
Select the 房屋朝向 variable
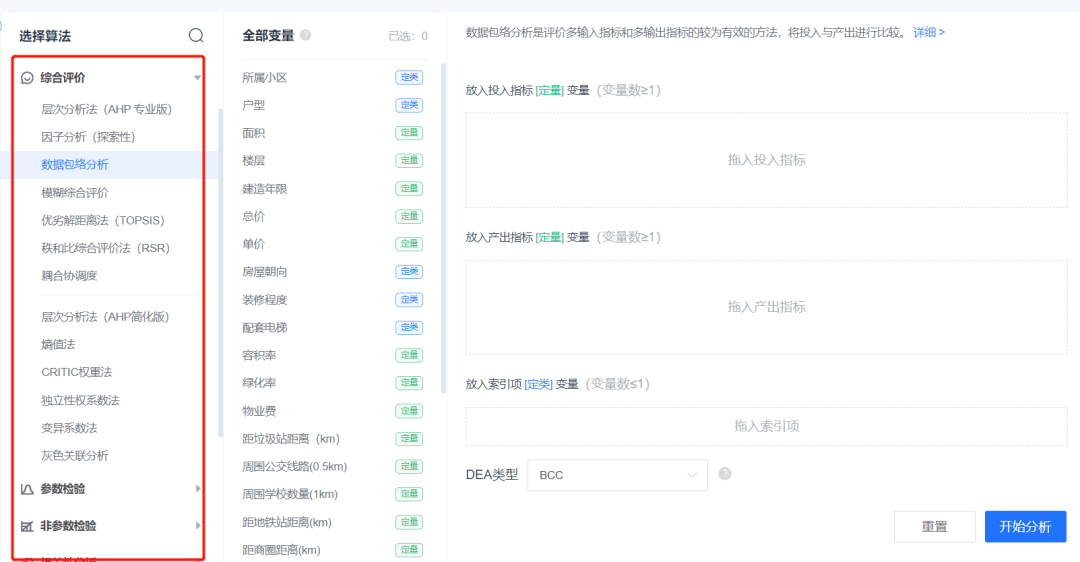(264, 272)
